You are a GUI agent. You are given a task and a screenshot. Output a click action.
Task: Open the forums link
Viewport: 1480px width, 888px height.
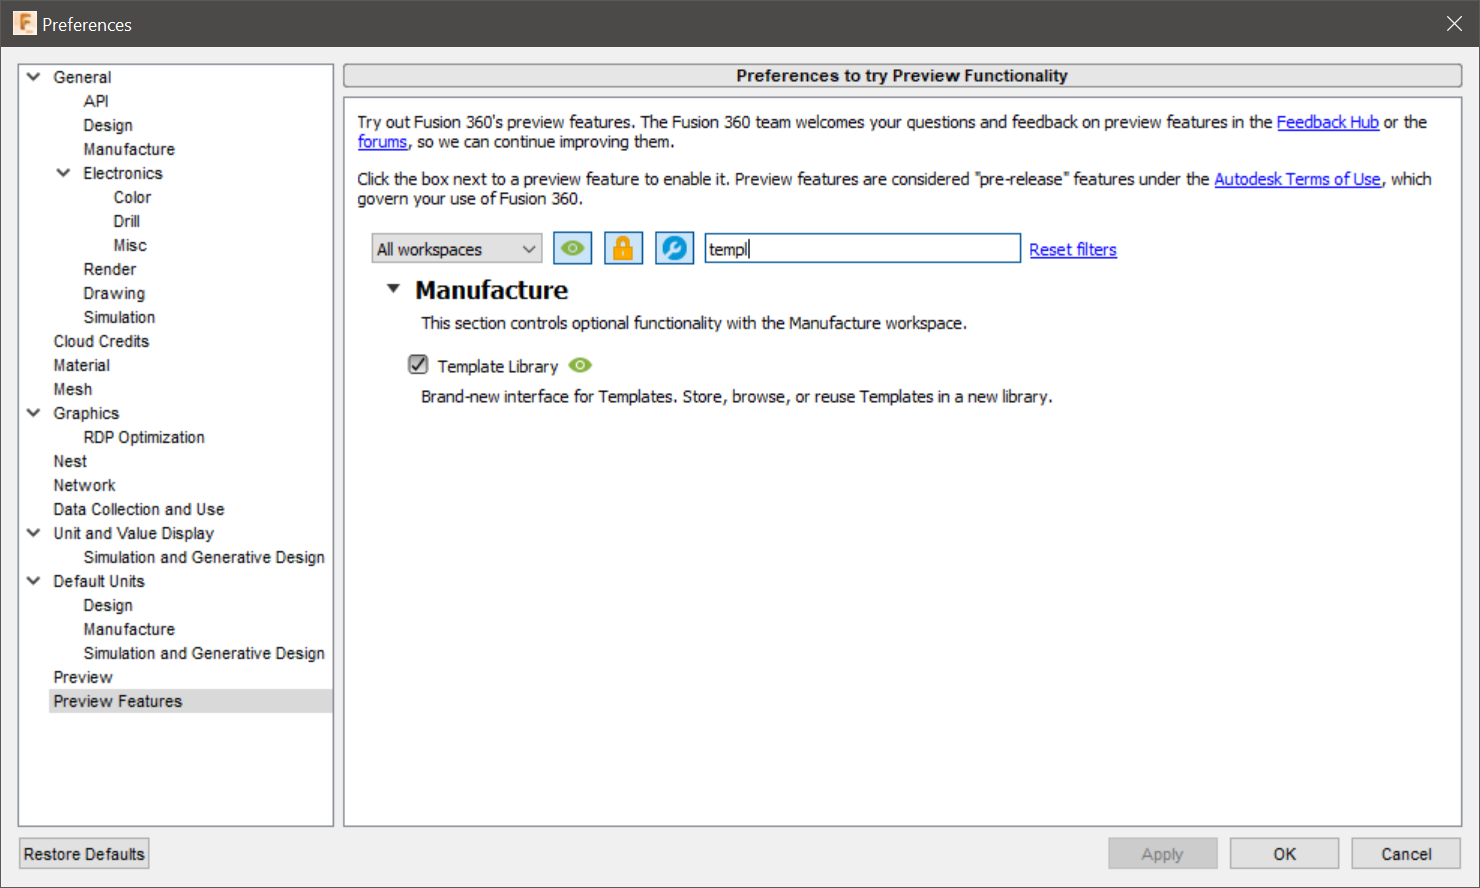pos(382,142)
